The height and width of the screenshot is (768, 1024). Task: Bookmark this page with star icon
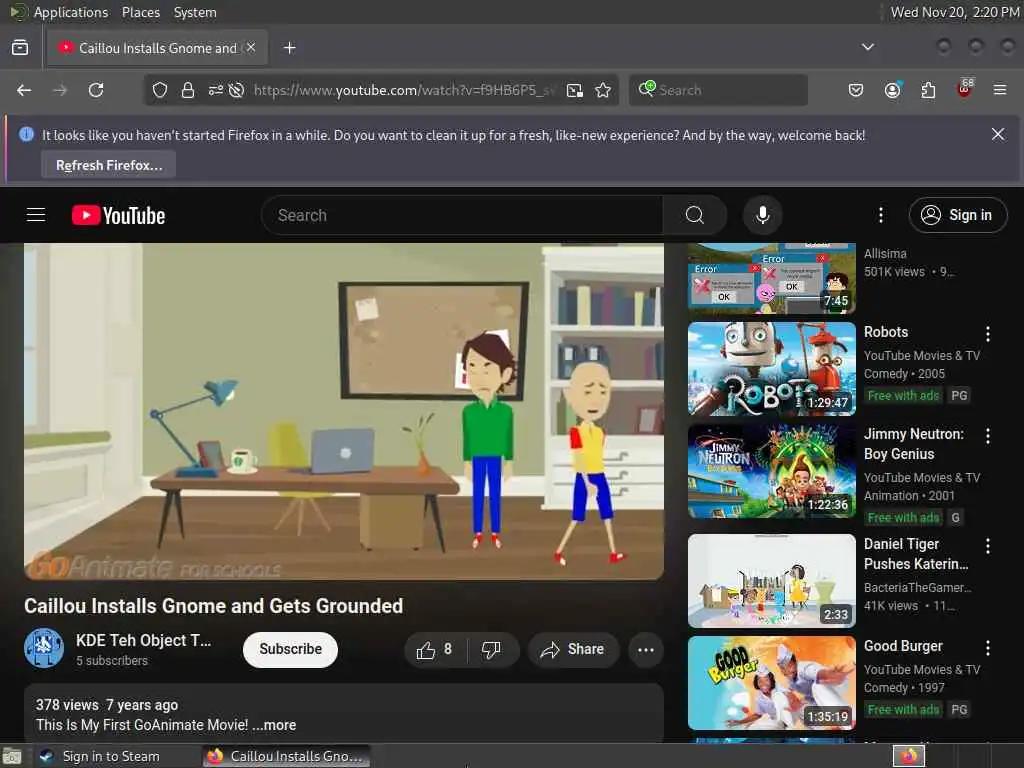click(603, 90)
